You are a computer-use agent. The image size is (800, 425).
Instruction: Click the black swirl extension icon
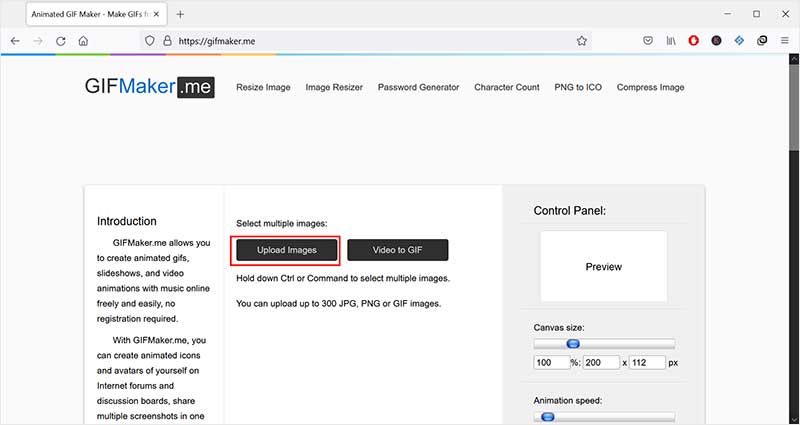tap(762, 41)
